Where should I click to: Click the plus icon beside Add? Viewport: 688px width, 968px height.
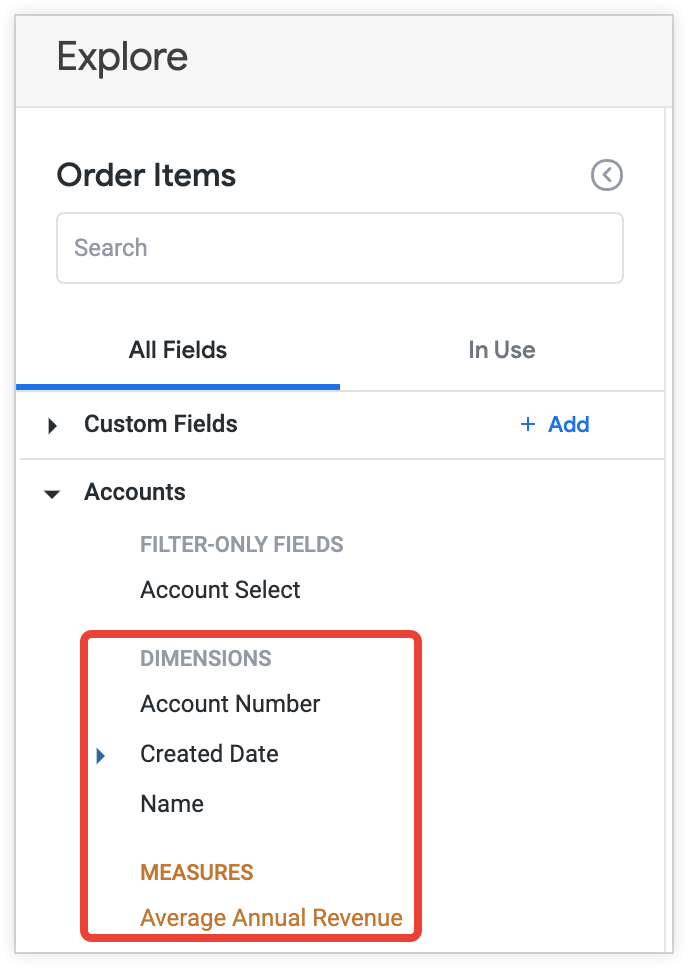528,424
